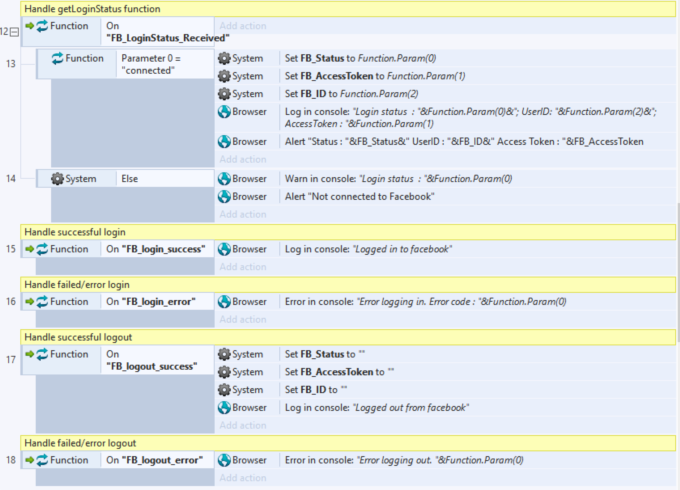
Task: Click Function icon of FB_login_error event
Action: 42,302
